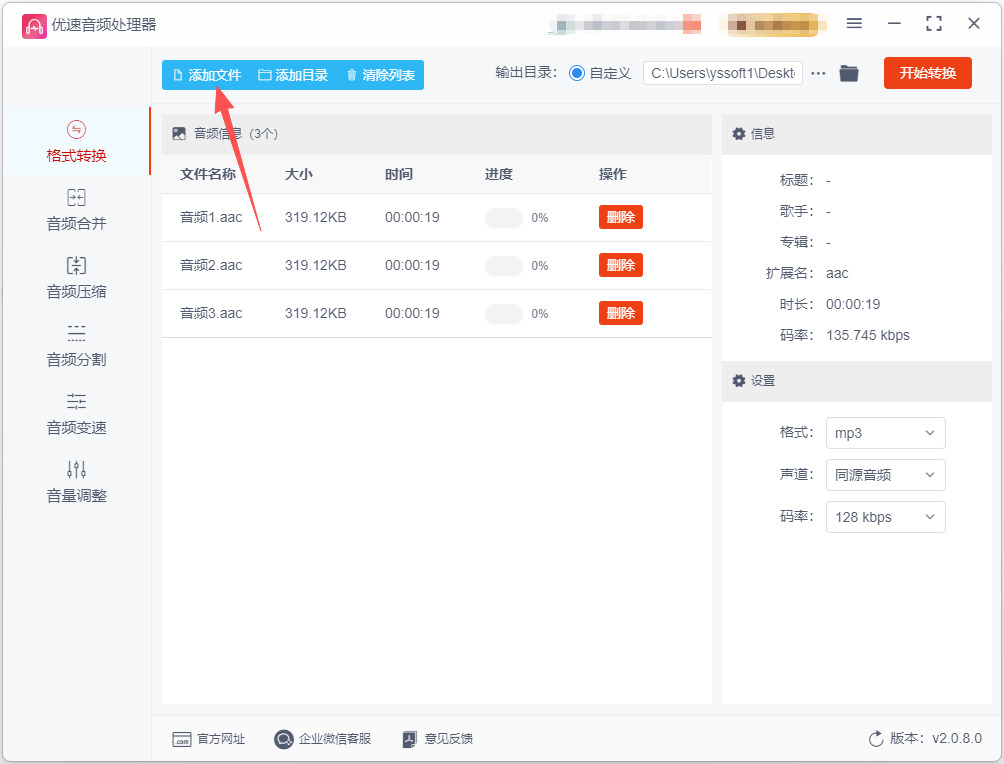Click the progress bar of 音频1.aac
The height and width of the screenshot is (764, 1004).
pos(504,218)
